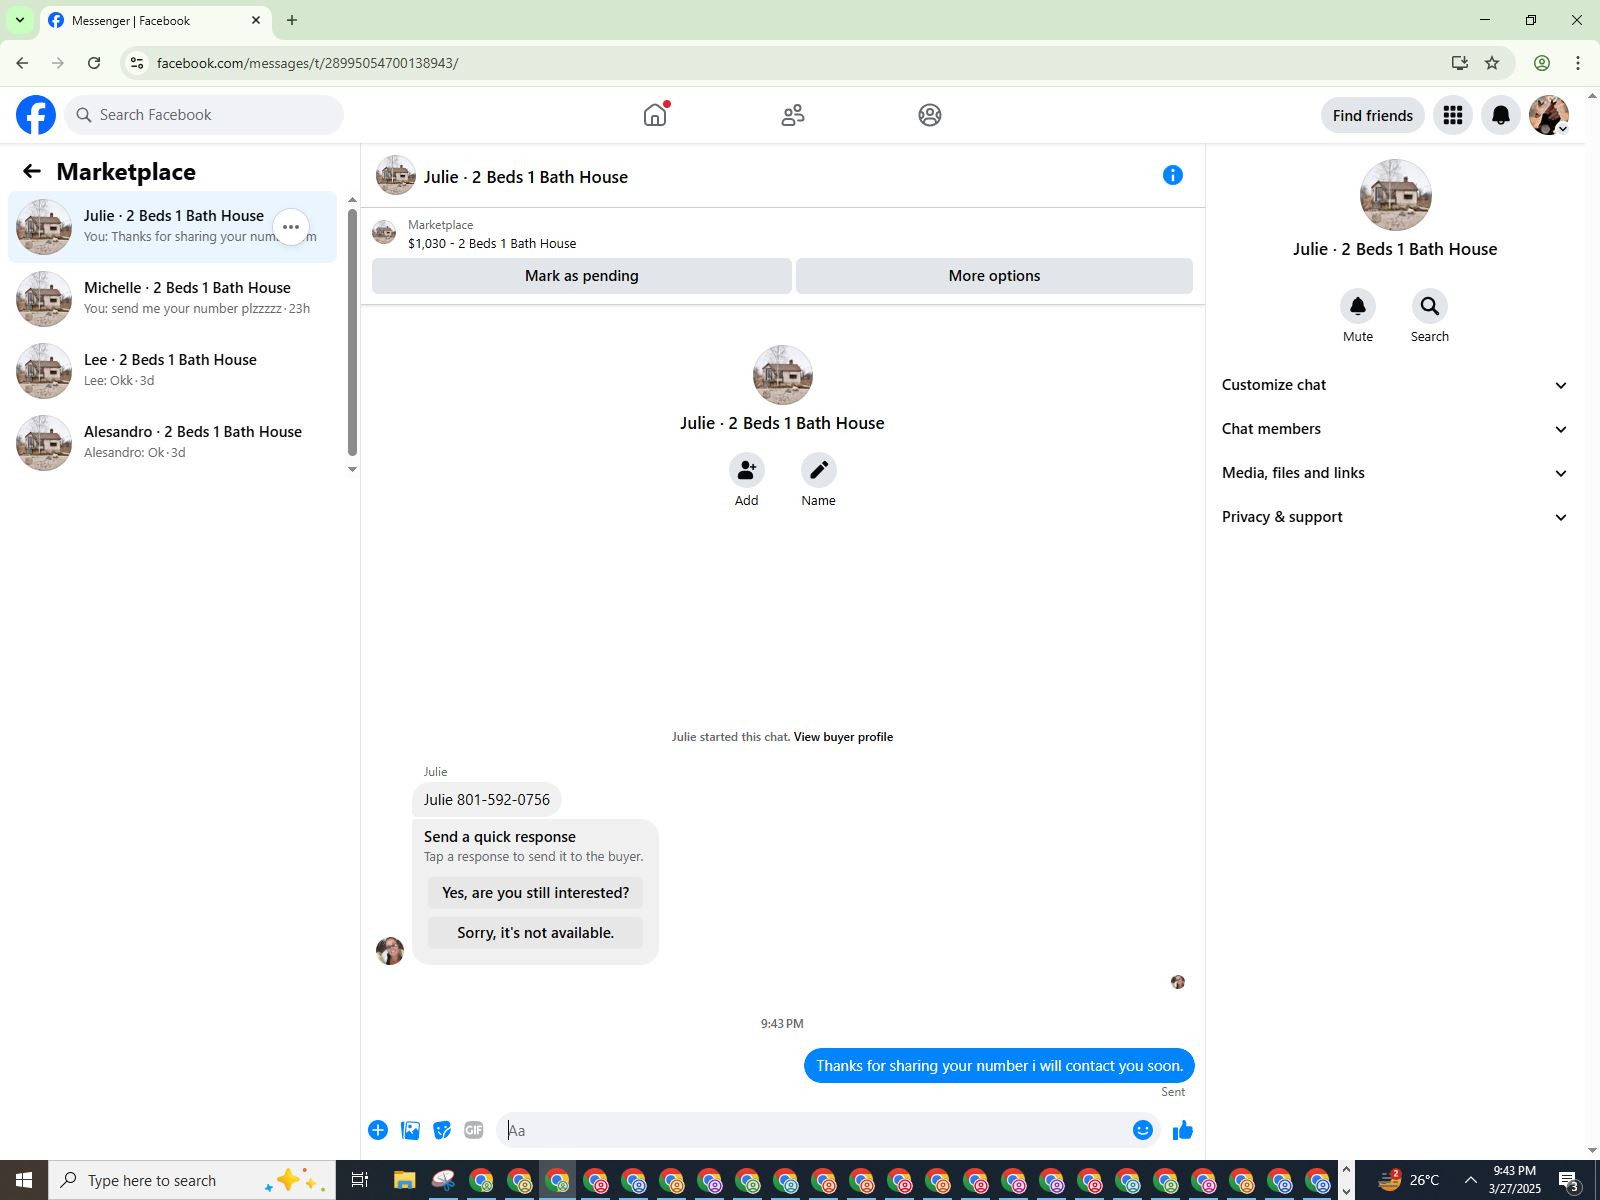This screenshot has height=1200, width=1600.
Task: Select the Messenger | Facebook browser tab
Action: (155, 20)
